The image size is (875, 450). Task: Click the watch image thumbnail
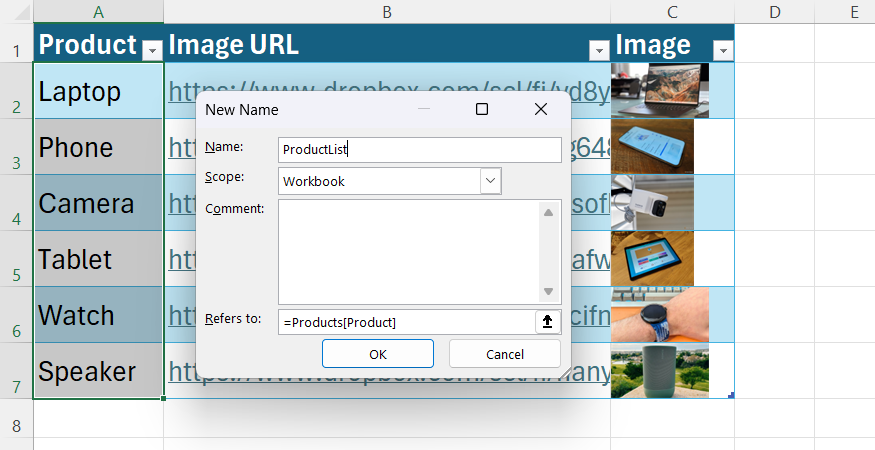coord(660,315)
